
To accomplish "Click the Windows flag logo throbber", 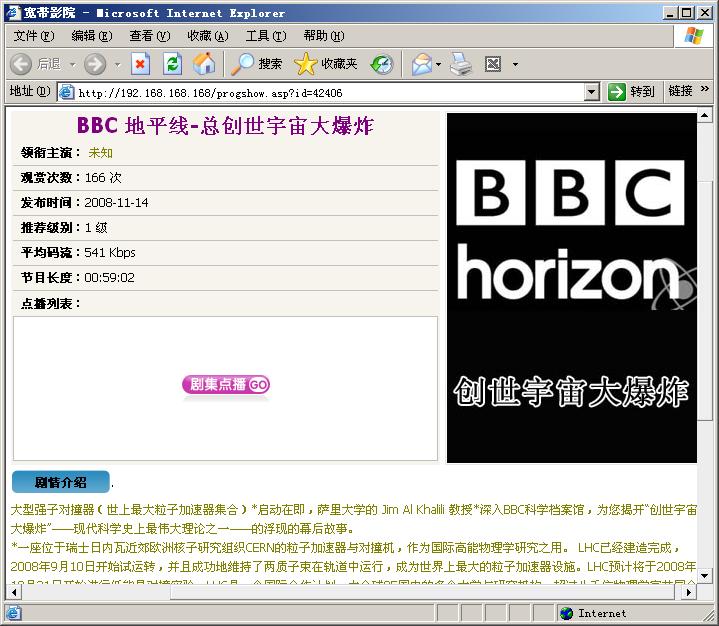I will click(693, 35).
